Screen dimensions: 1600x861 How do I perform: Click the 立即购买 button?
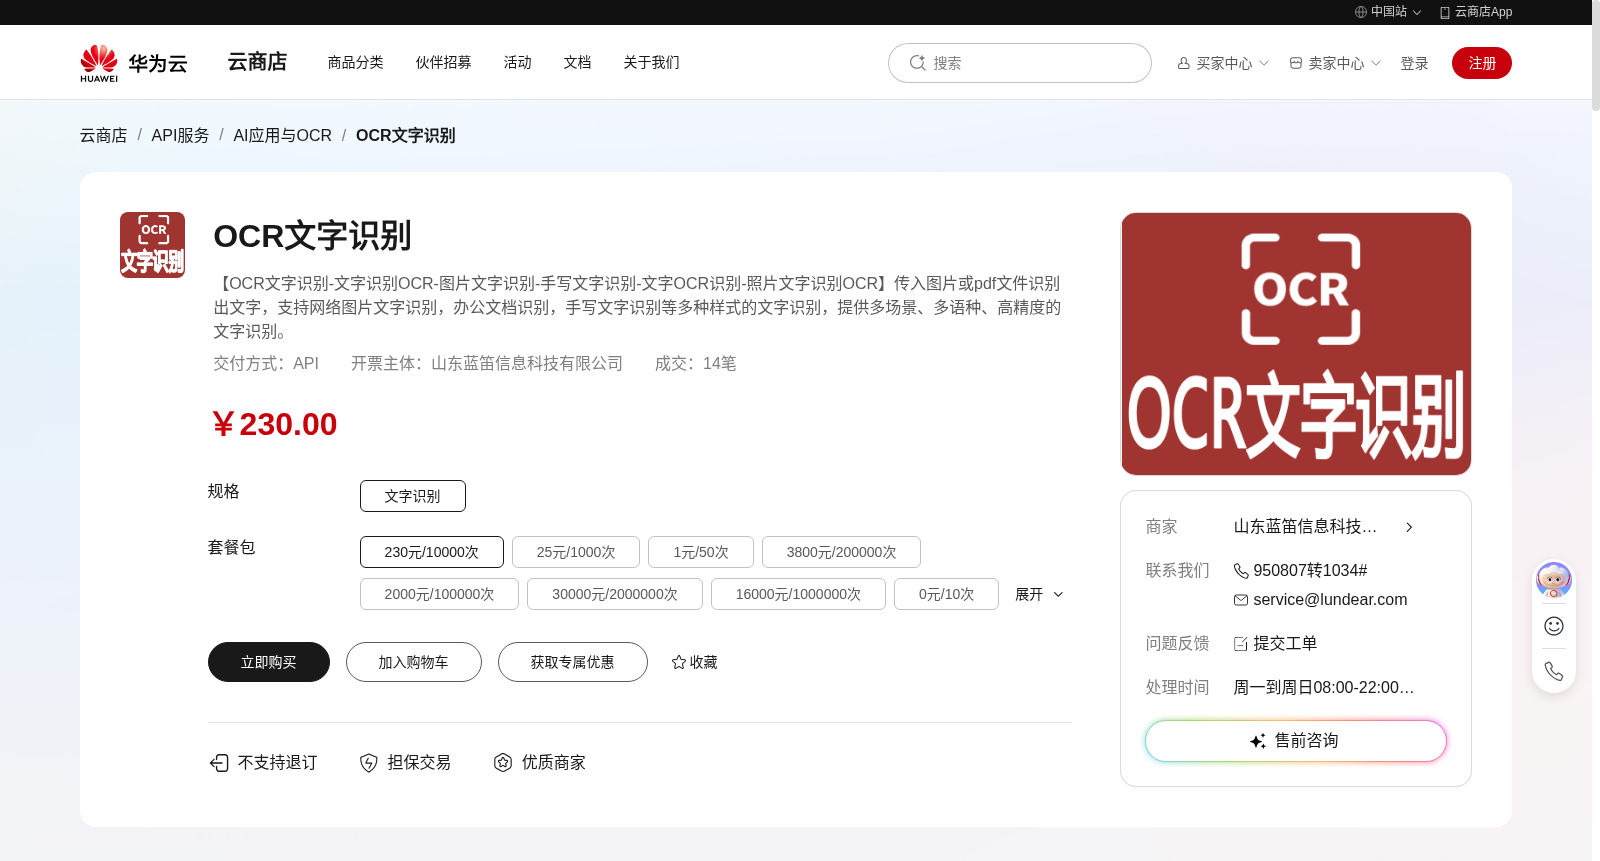(269, 662)
